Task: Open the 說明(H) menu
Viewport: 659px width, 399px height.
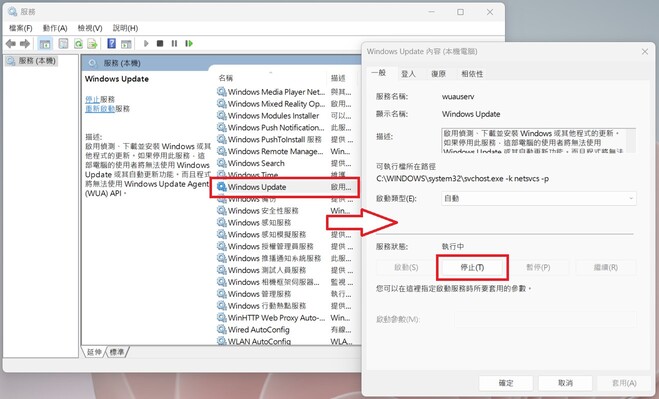Action: pos(125,28)
